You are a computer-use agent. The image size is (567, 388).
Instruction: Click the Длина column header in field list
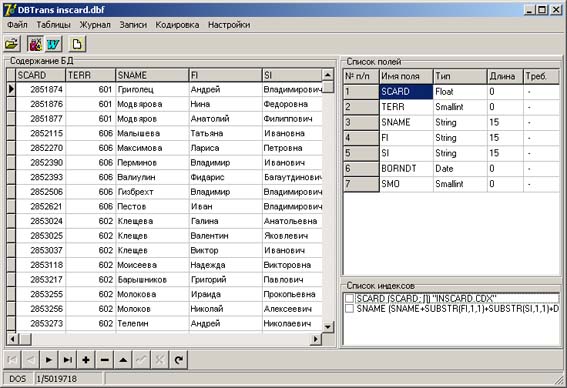[505, 76]
